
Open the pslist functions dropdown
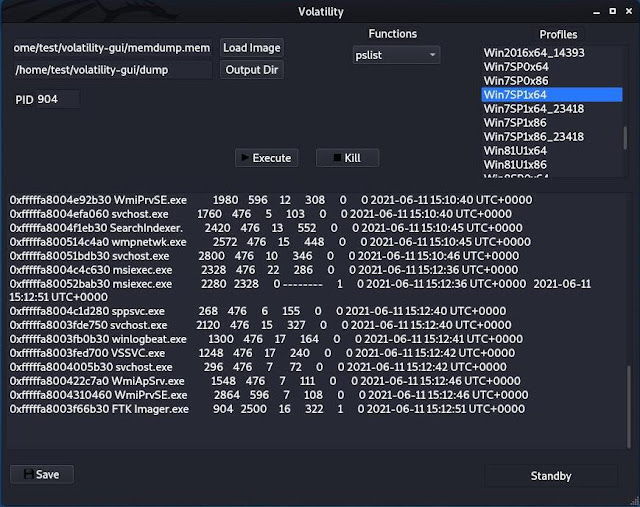tap(396, 55)
